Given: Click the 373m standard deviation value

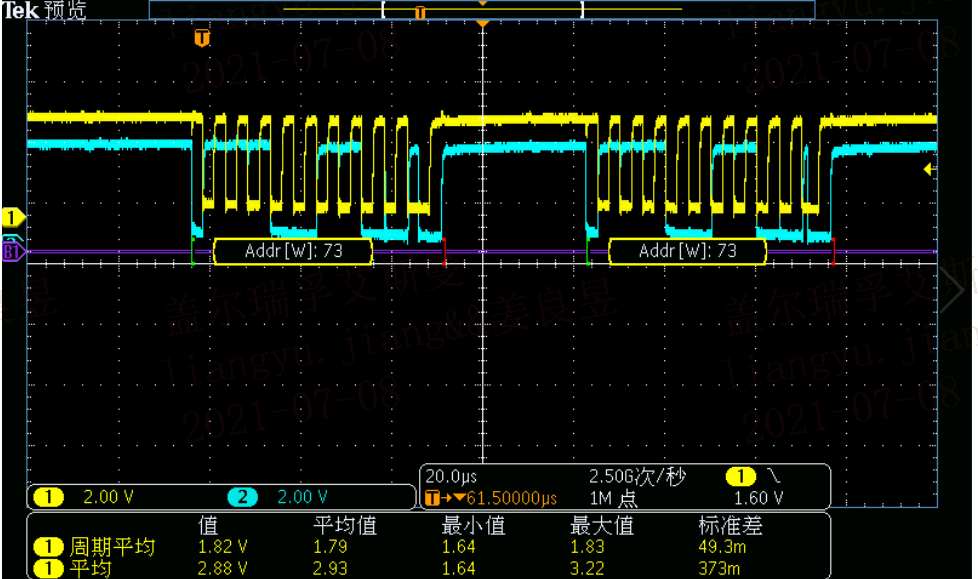Looking at the screenshot, I should point(719,568).
